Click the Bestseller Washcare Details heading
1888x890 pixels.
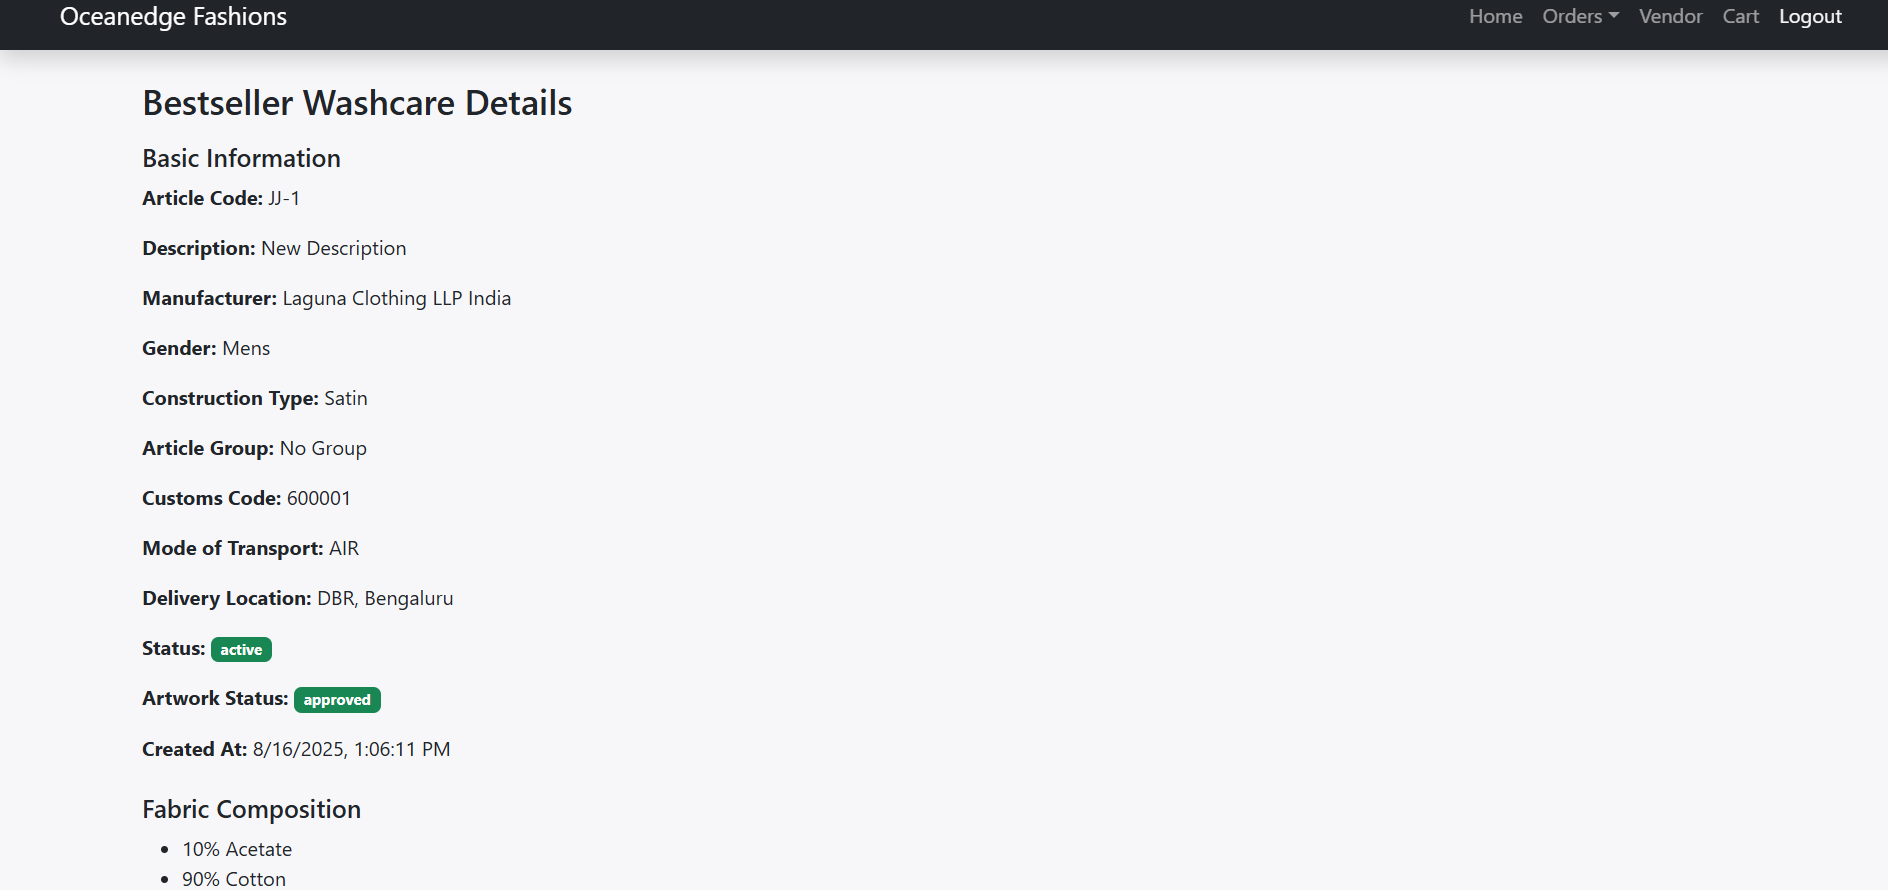coord(357,103)
